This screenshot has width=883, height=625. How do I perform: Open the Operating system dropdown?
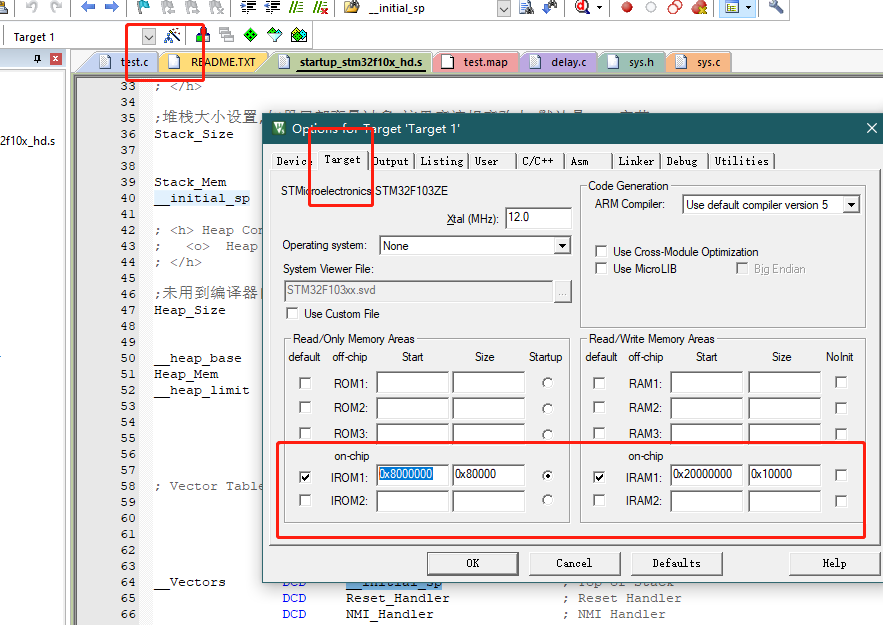(x=562, y=245)
